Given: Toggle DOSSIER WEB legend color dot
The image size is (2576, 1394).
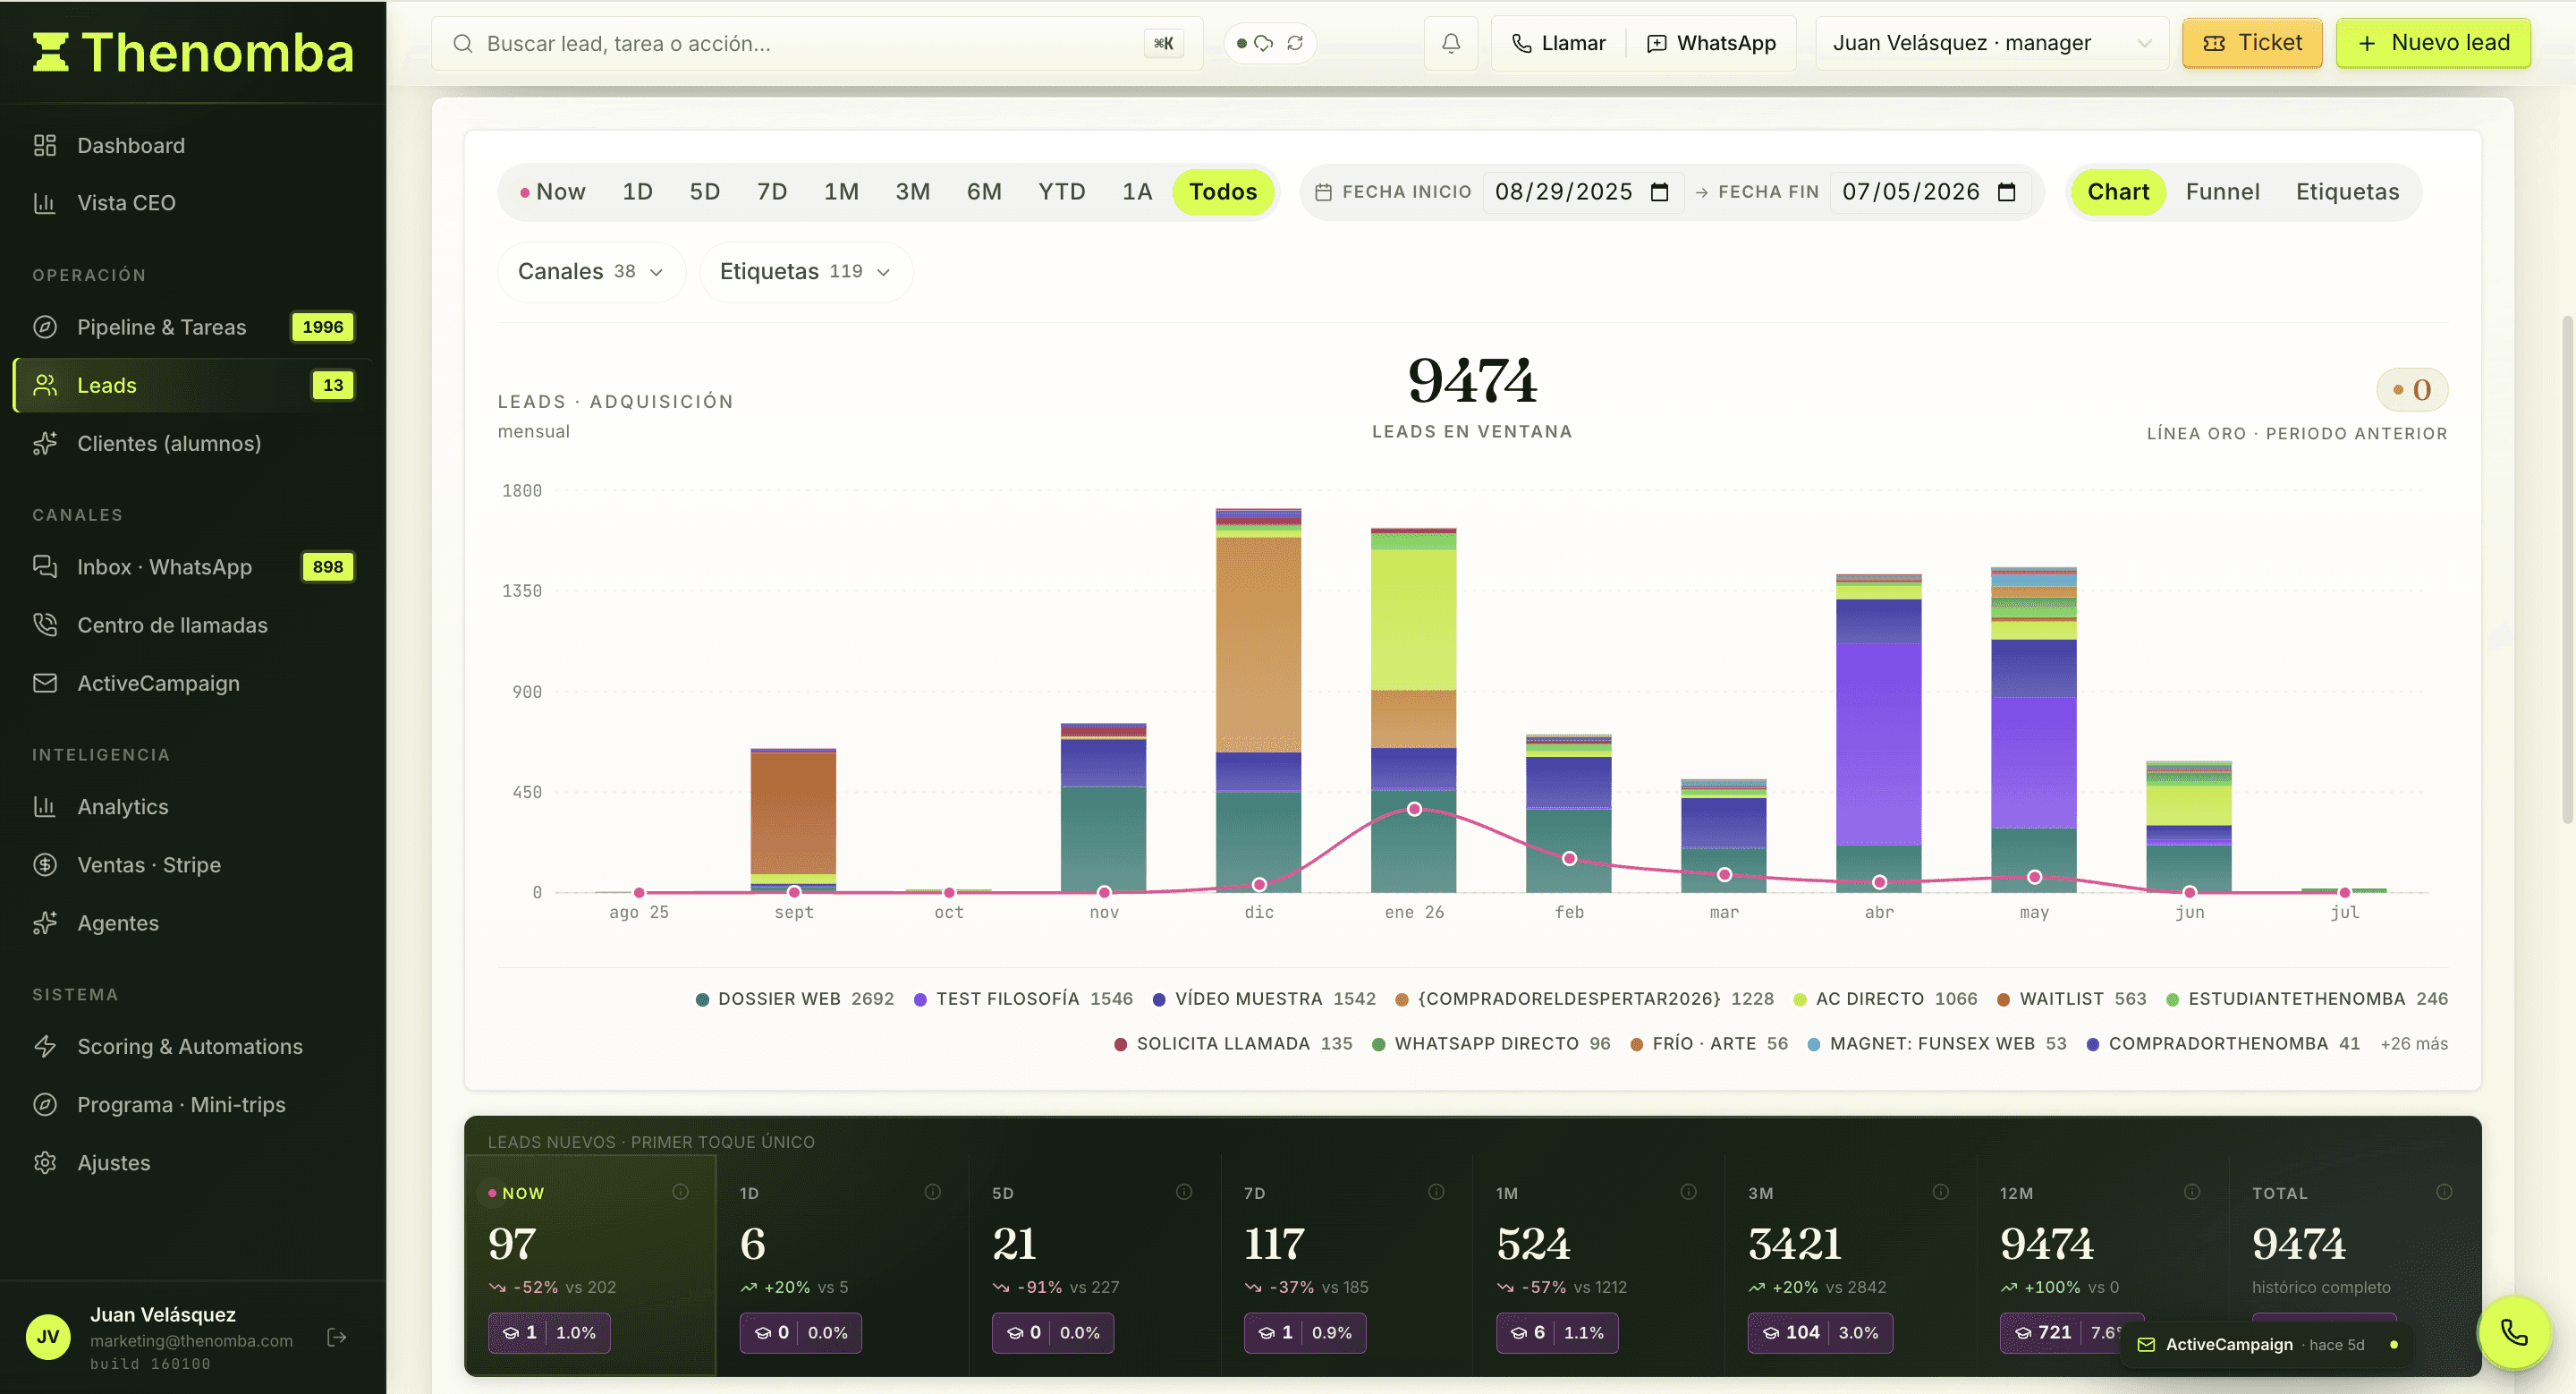Looking at the screenshot, I should click(702, 999).
